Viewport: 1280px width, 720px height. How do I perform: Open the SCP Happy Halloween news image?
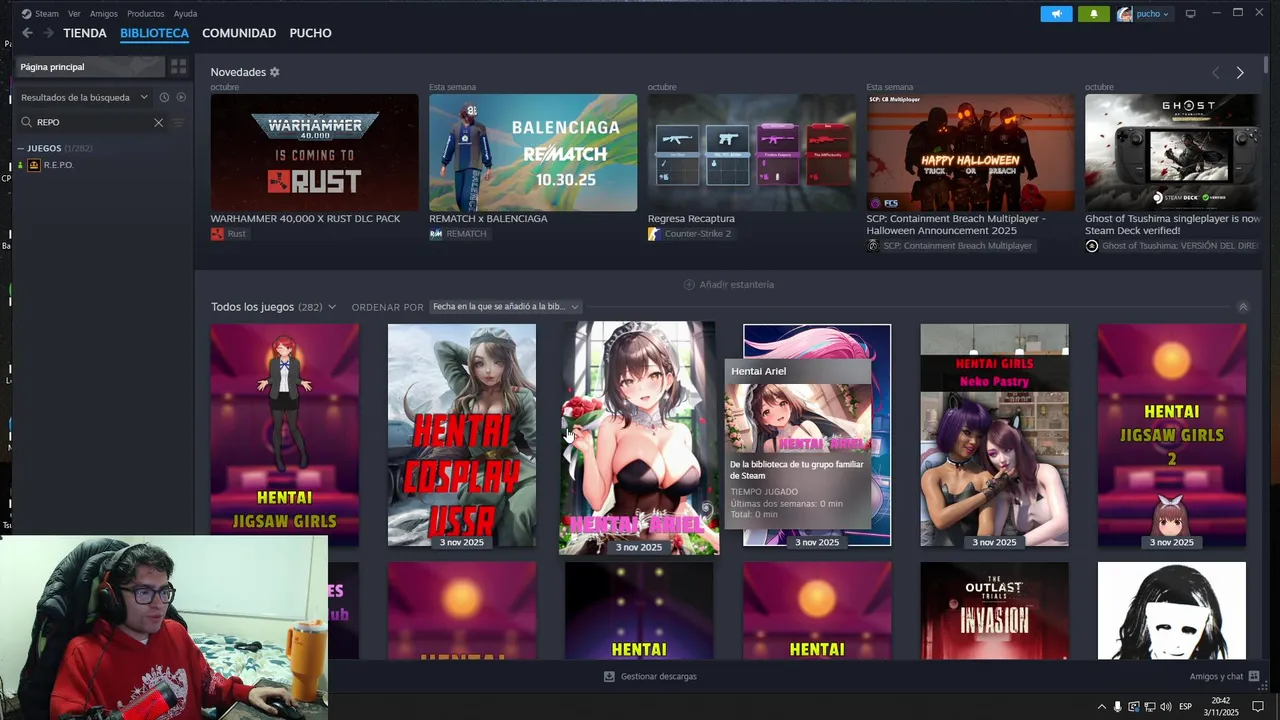click(970, 152)
